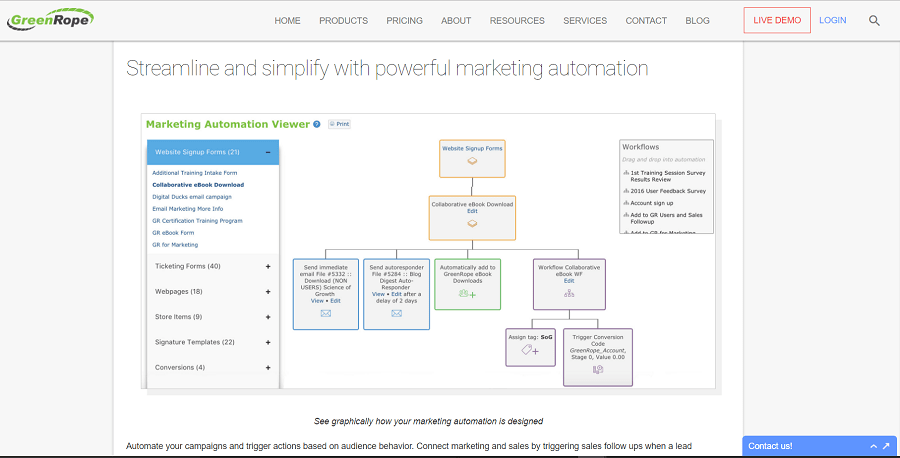Expand the Ticketing Forms (40) section
This screenshot has height=458, width=900.
pos(268,266)
